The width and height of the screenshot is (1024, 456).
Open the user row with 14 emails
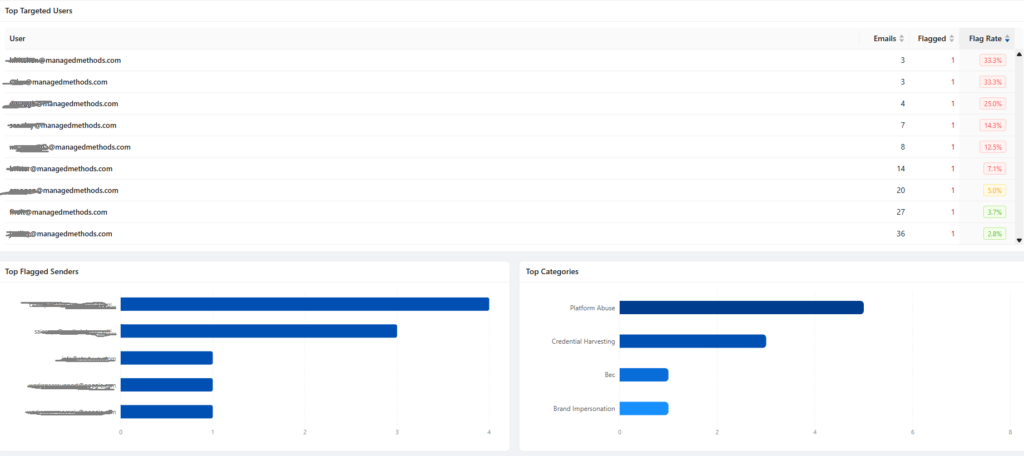[509, 169]
